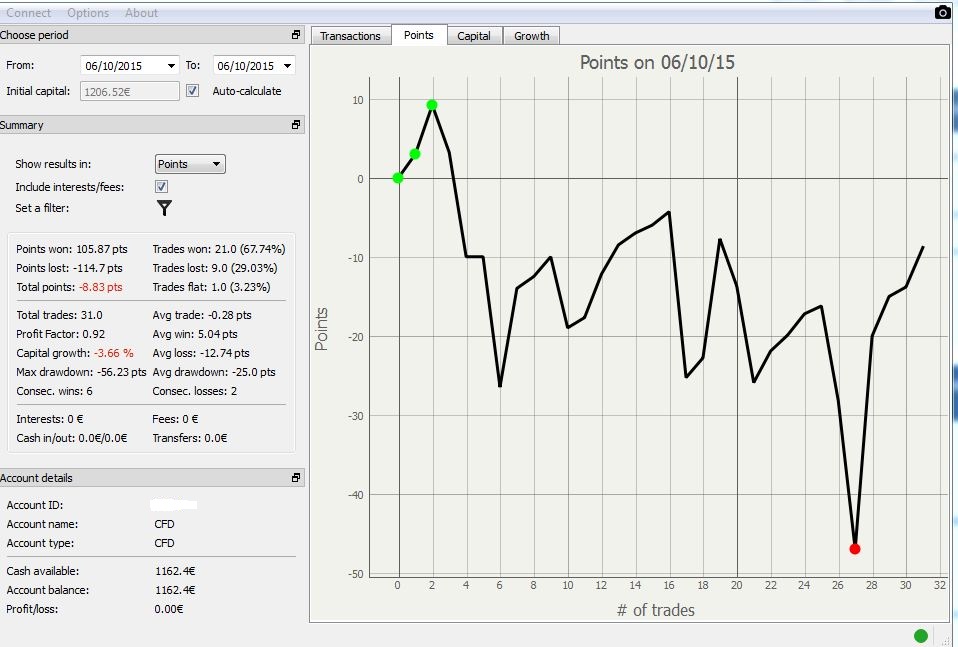
Task: Toggle the Auto-calculate checkbox
Action: pyautogui.click(x=192, y=91)
